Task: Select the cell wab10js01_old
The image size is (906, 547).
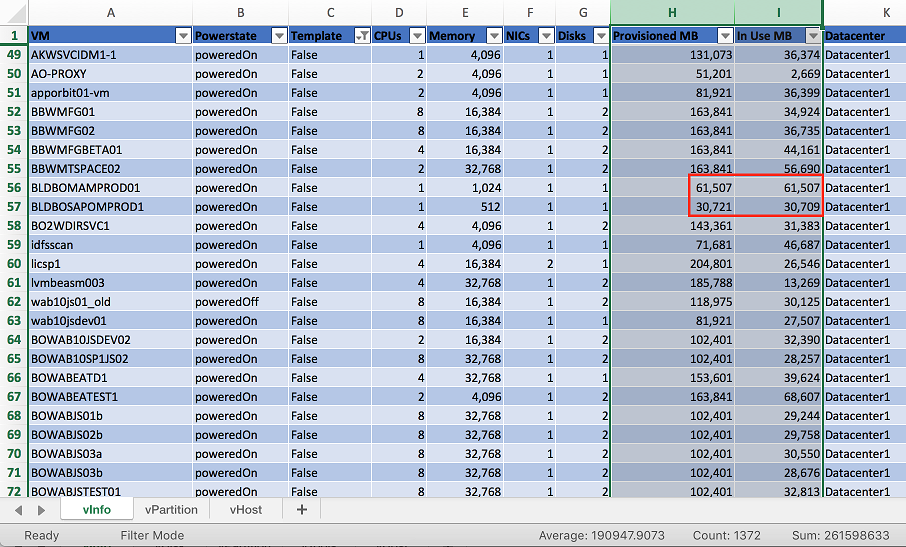Action: click(x=110, y=302)
